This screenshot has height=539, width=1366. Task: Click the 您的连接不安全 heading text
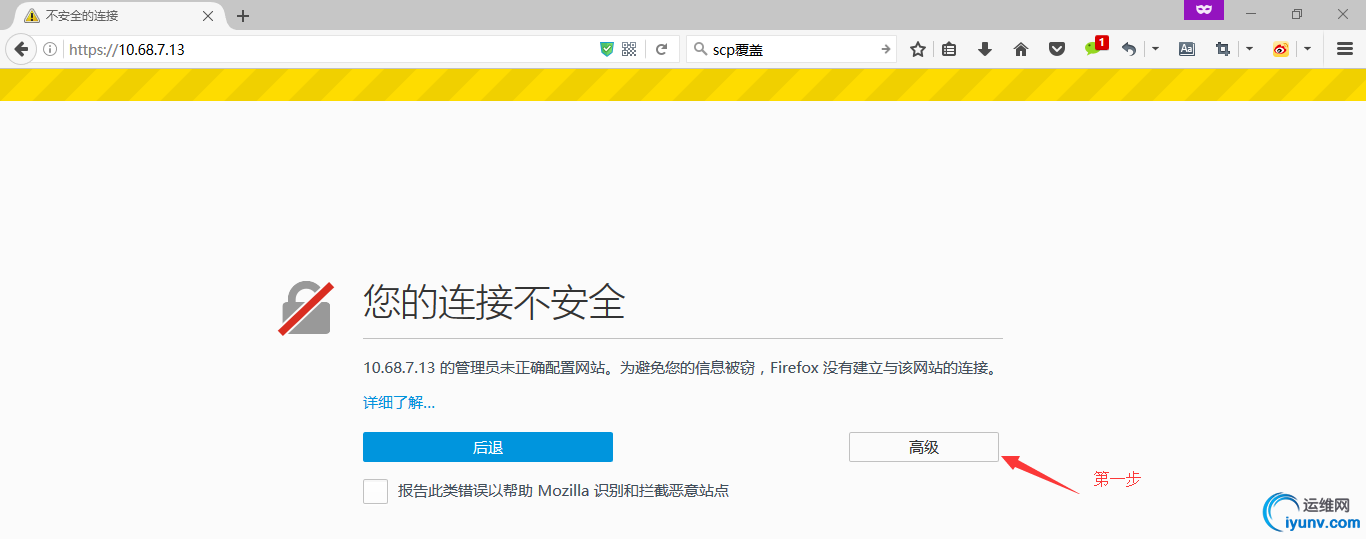point(494,301)
